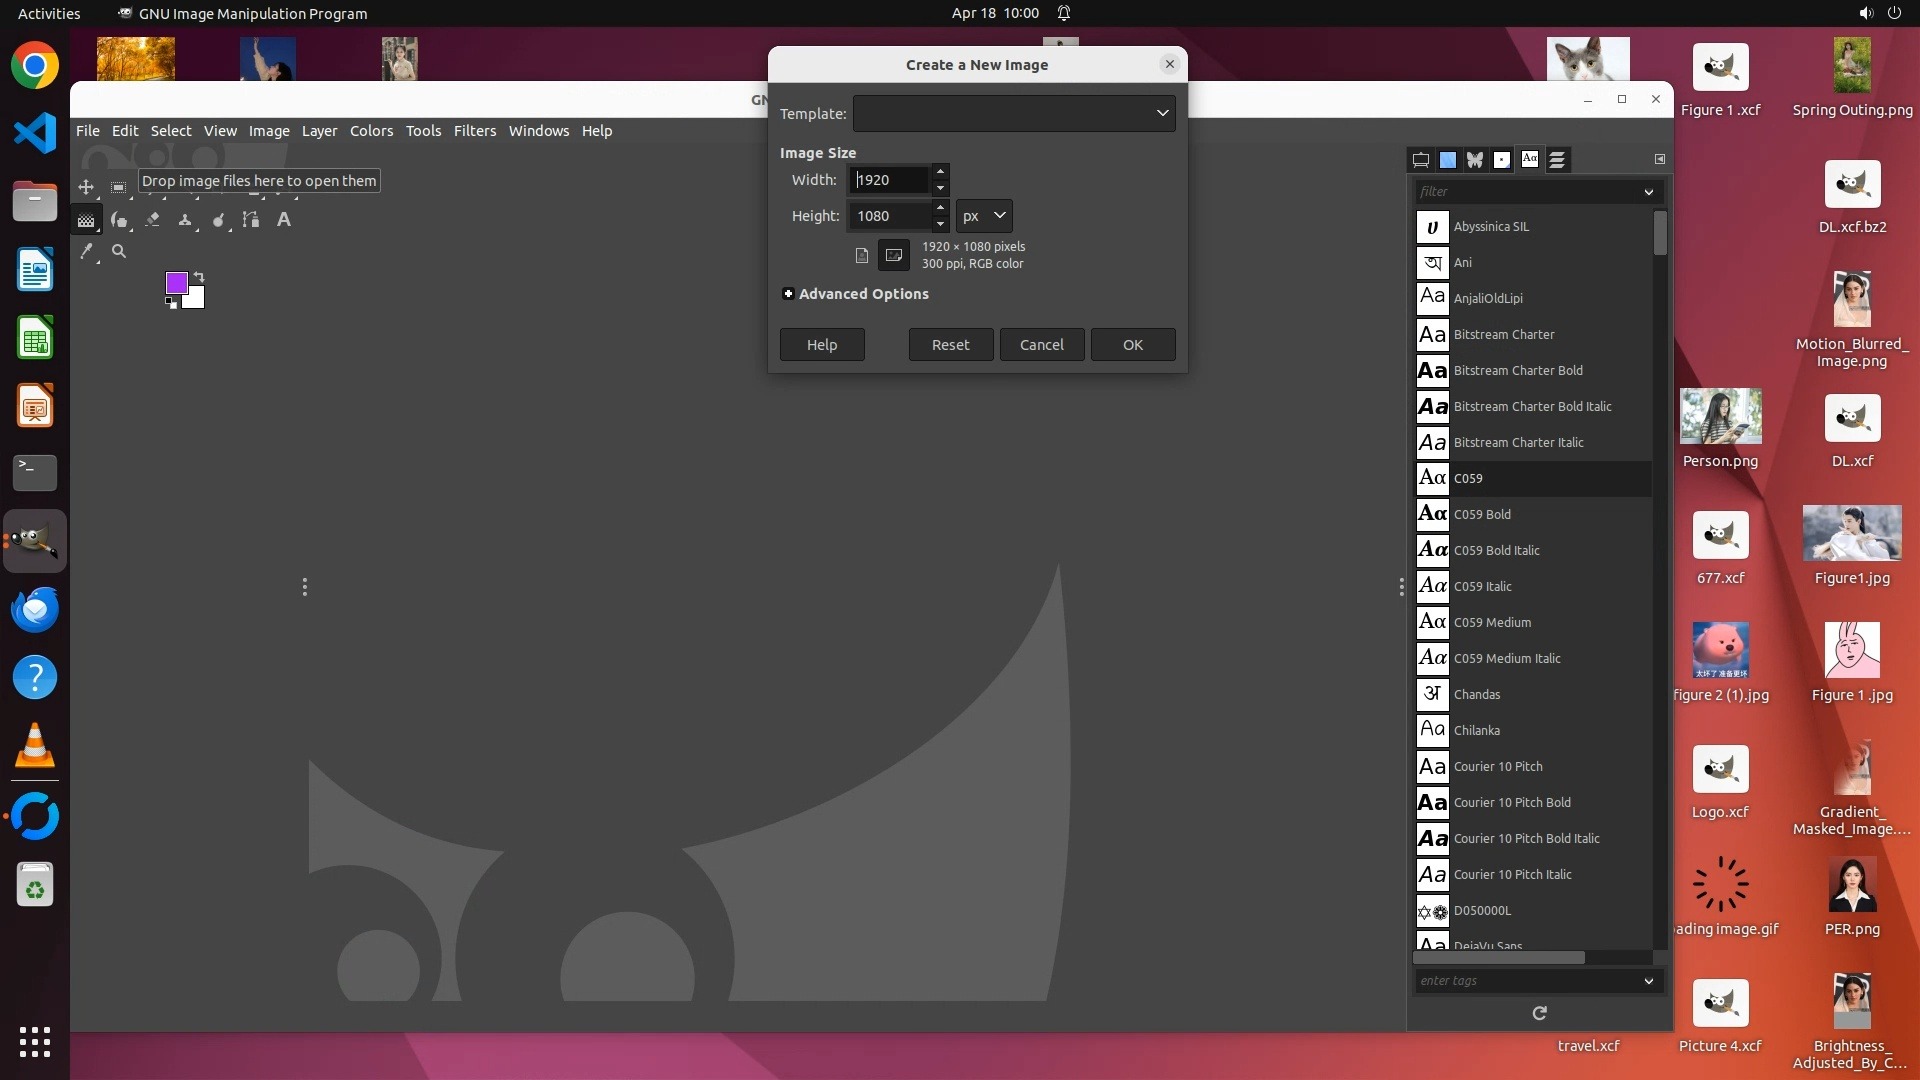Set portrait orientation in dialog
This screenshot has width=1920, height=1080.
(x=861, y=255)
